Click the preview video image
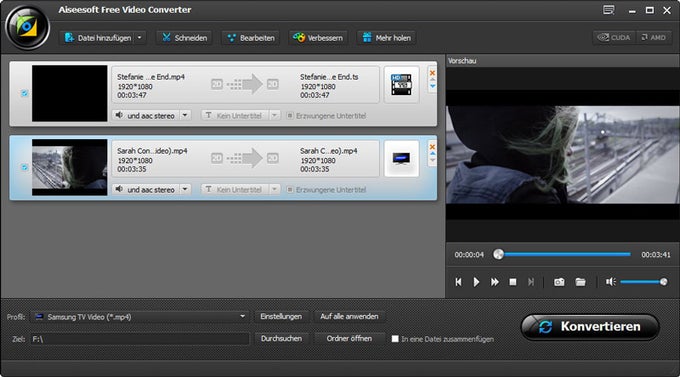Viewport: 680px width, 377px height. [562, 155]
